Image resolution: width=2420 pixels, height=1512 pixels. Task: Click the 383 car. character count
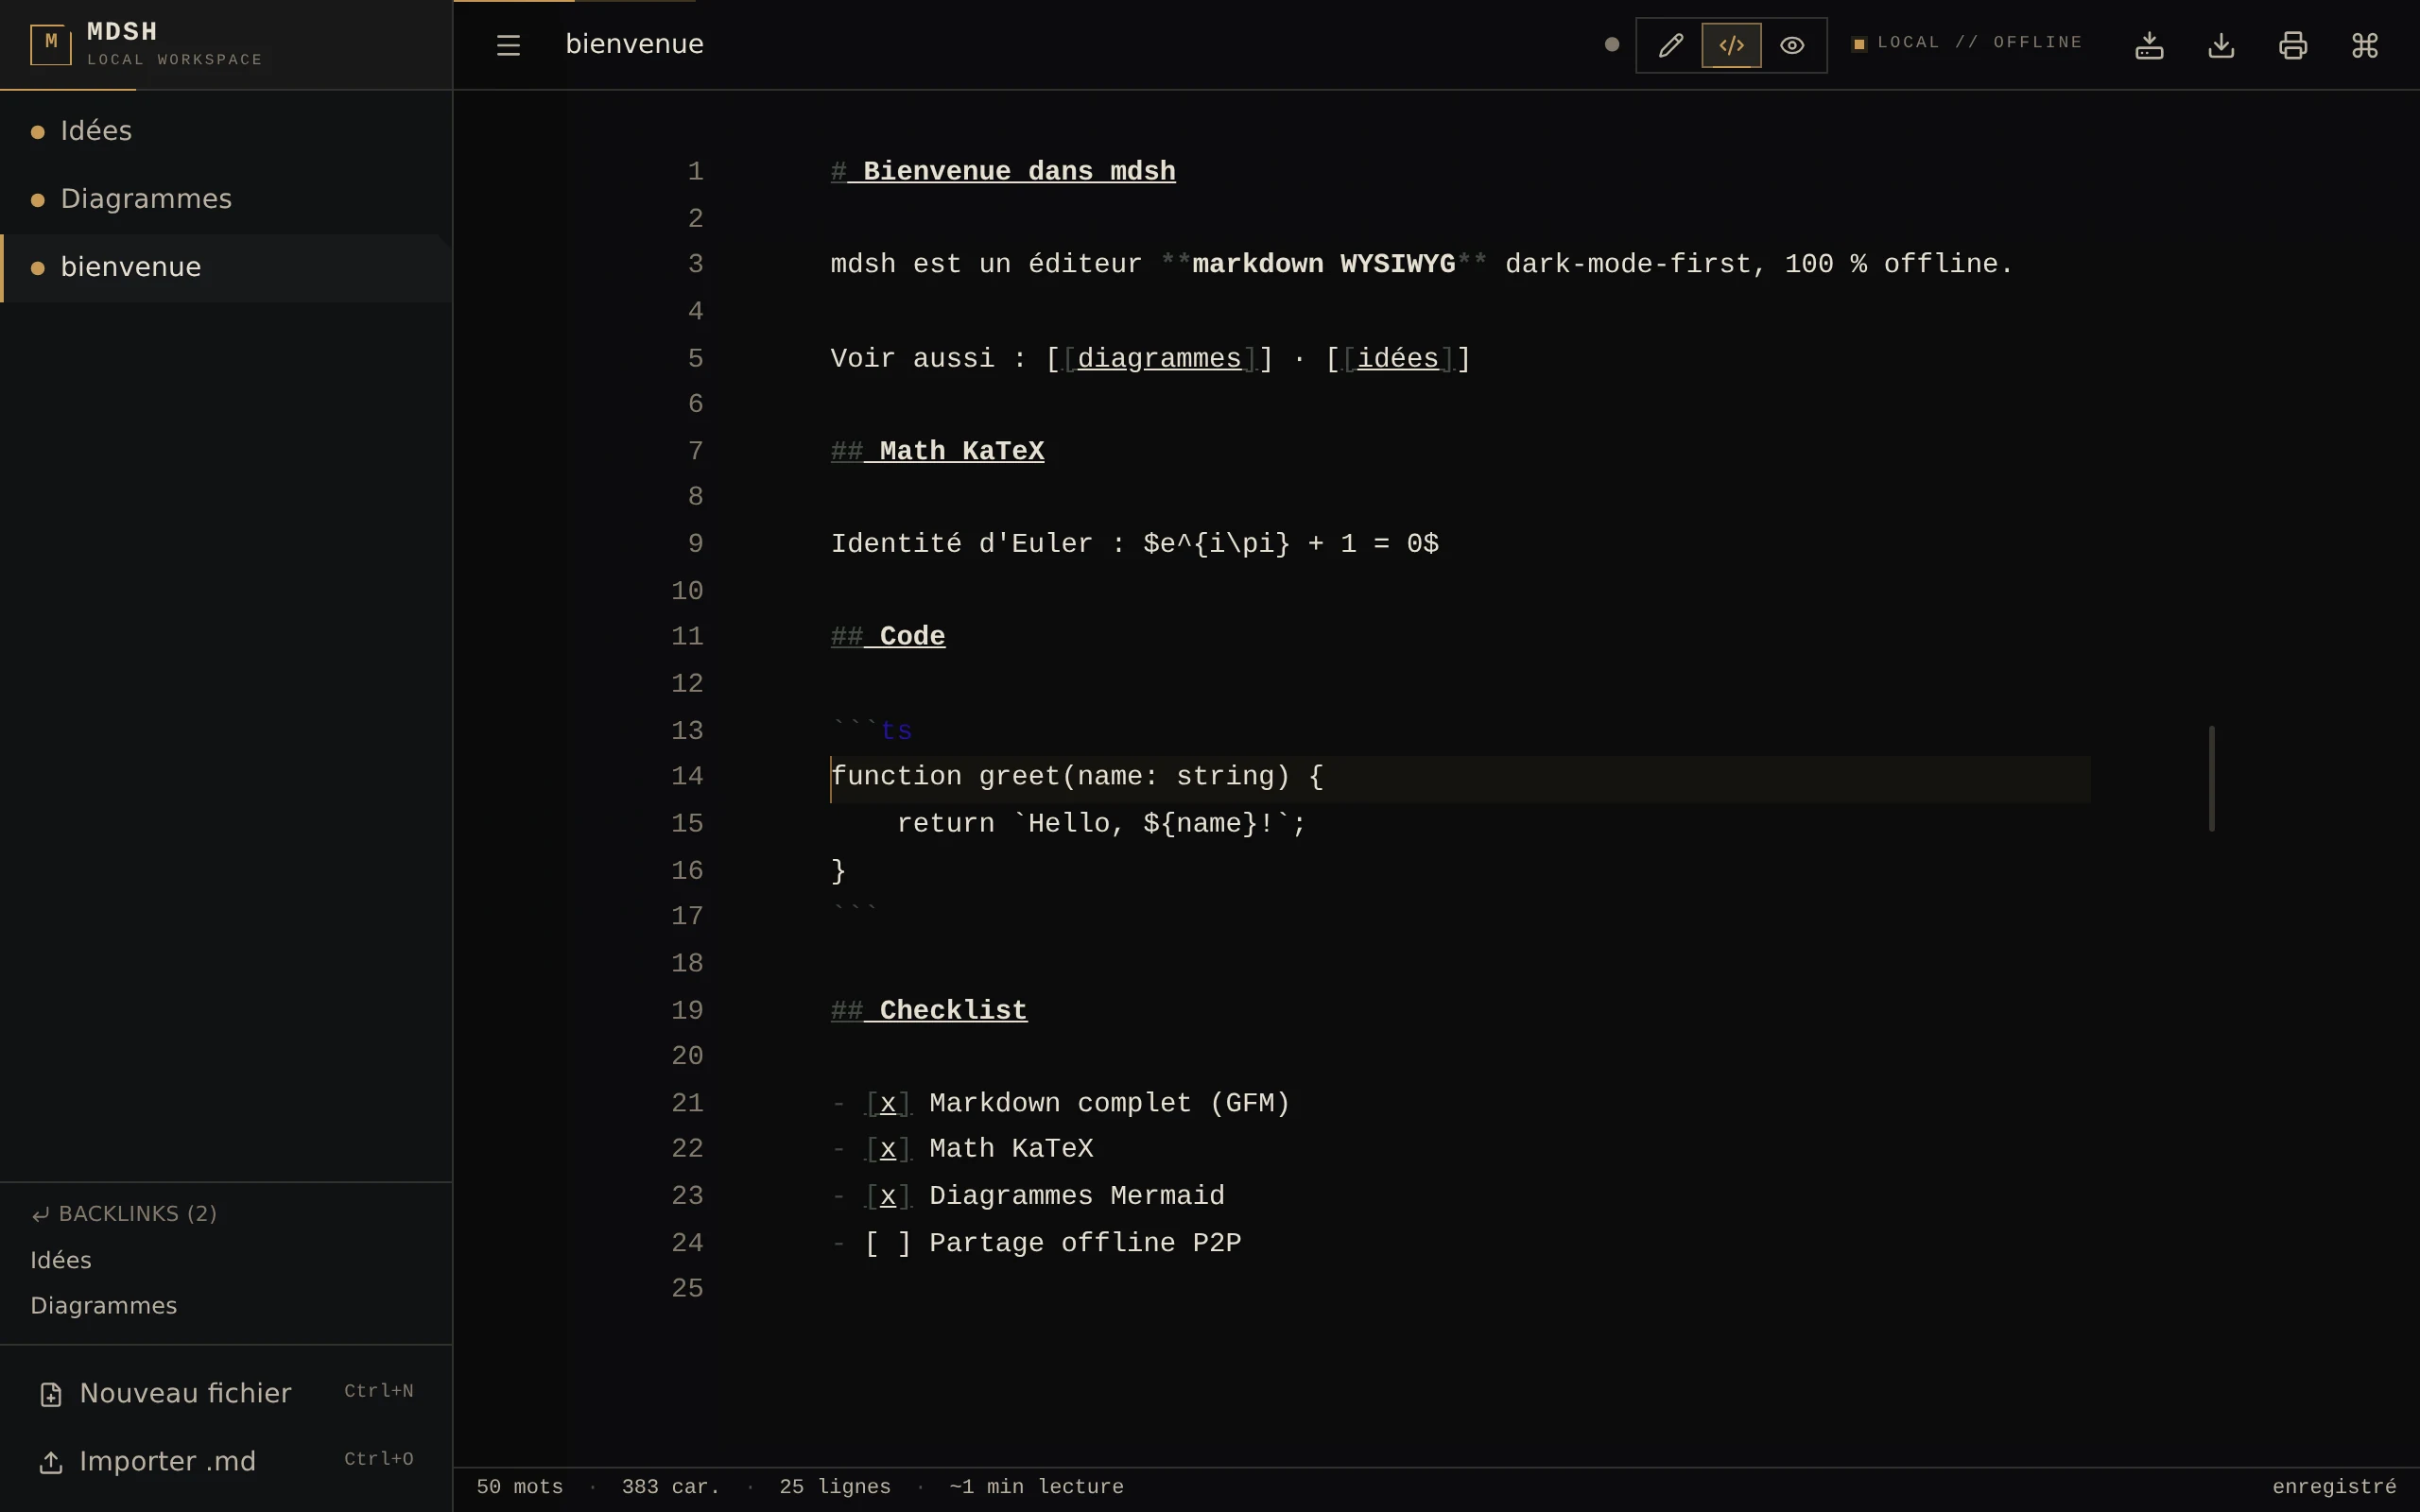tap(670, 1487)
